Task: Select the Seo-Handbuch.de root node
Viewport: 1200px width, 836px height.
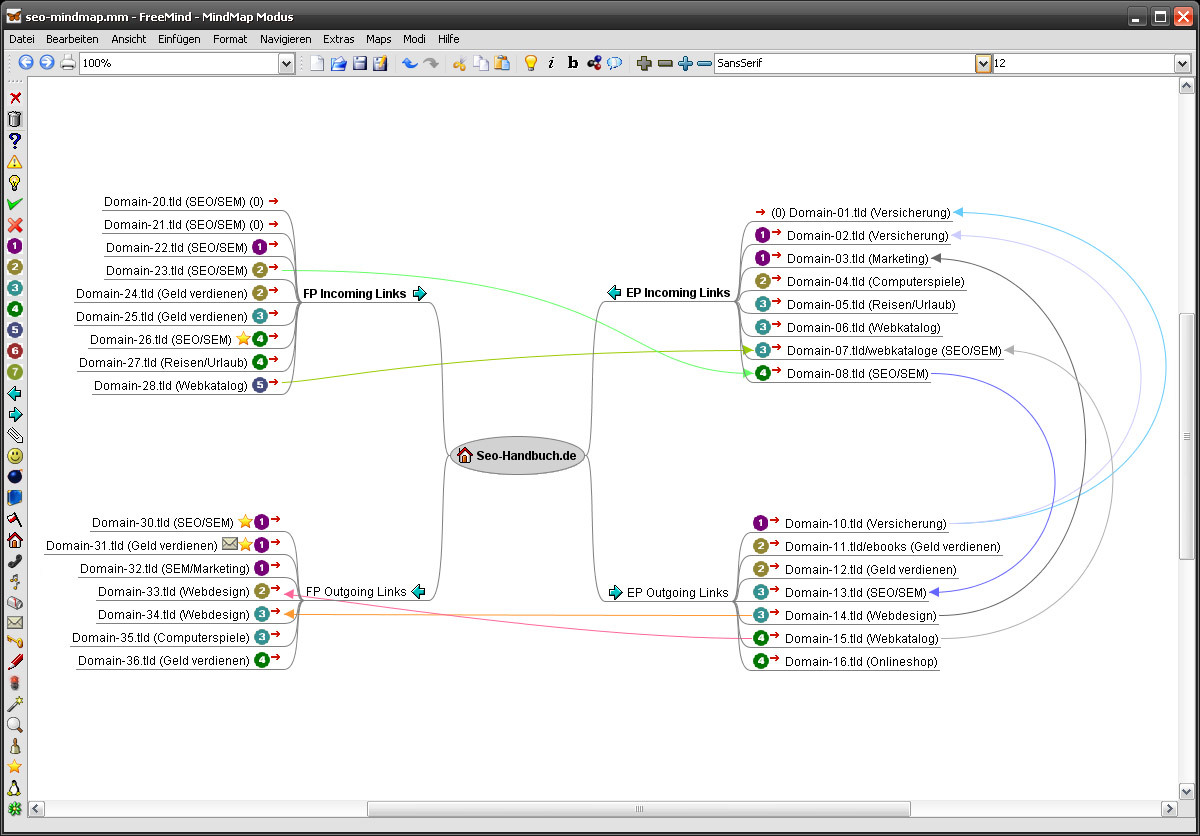Action: [517, 455]
